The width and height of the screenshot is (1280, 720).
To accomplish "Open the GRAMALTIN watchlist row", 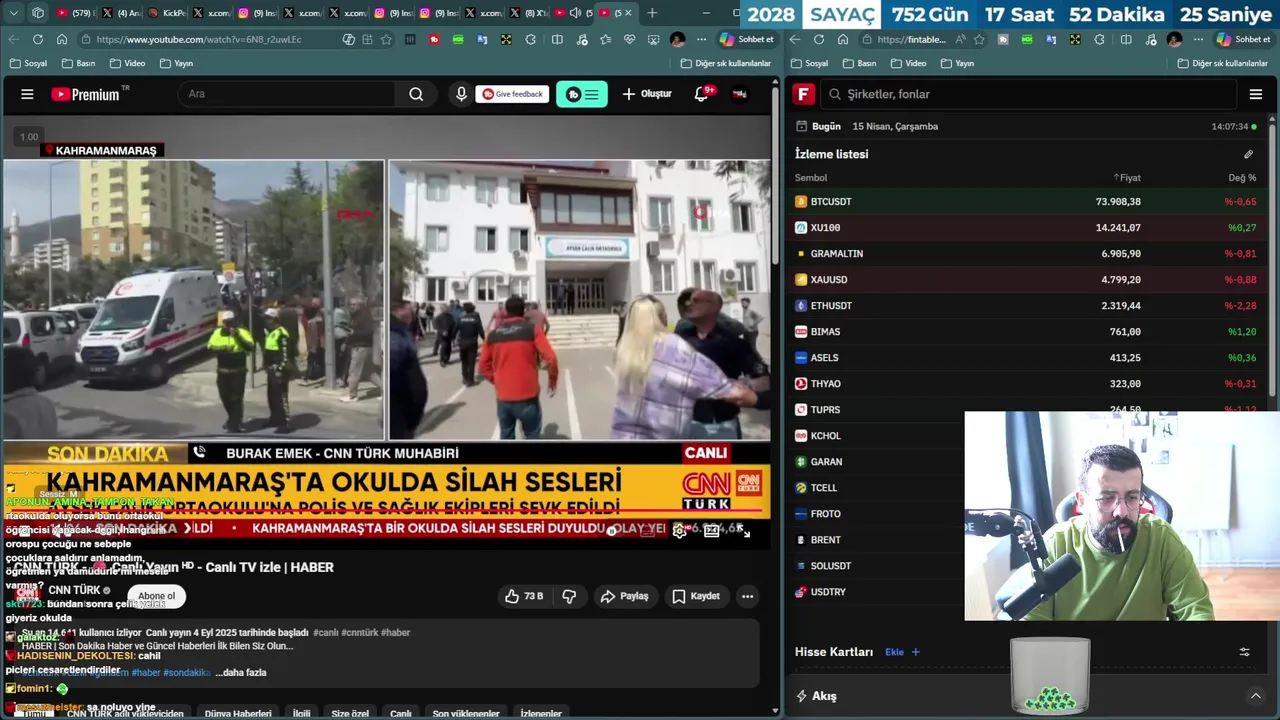I will tap(1026, 254).
